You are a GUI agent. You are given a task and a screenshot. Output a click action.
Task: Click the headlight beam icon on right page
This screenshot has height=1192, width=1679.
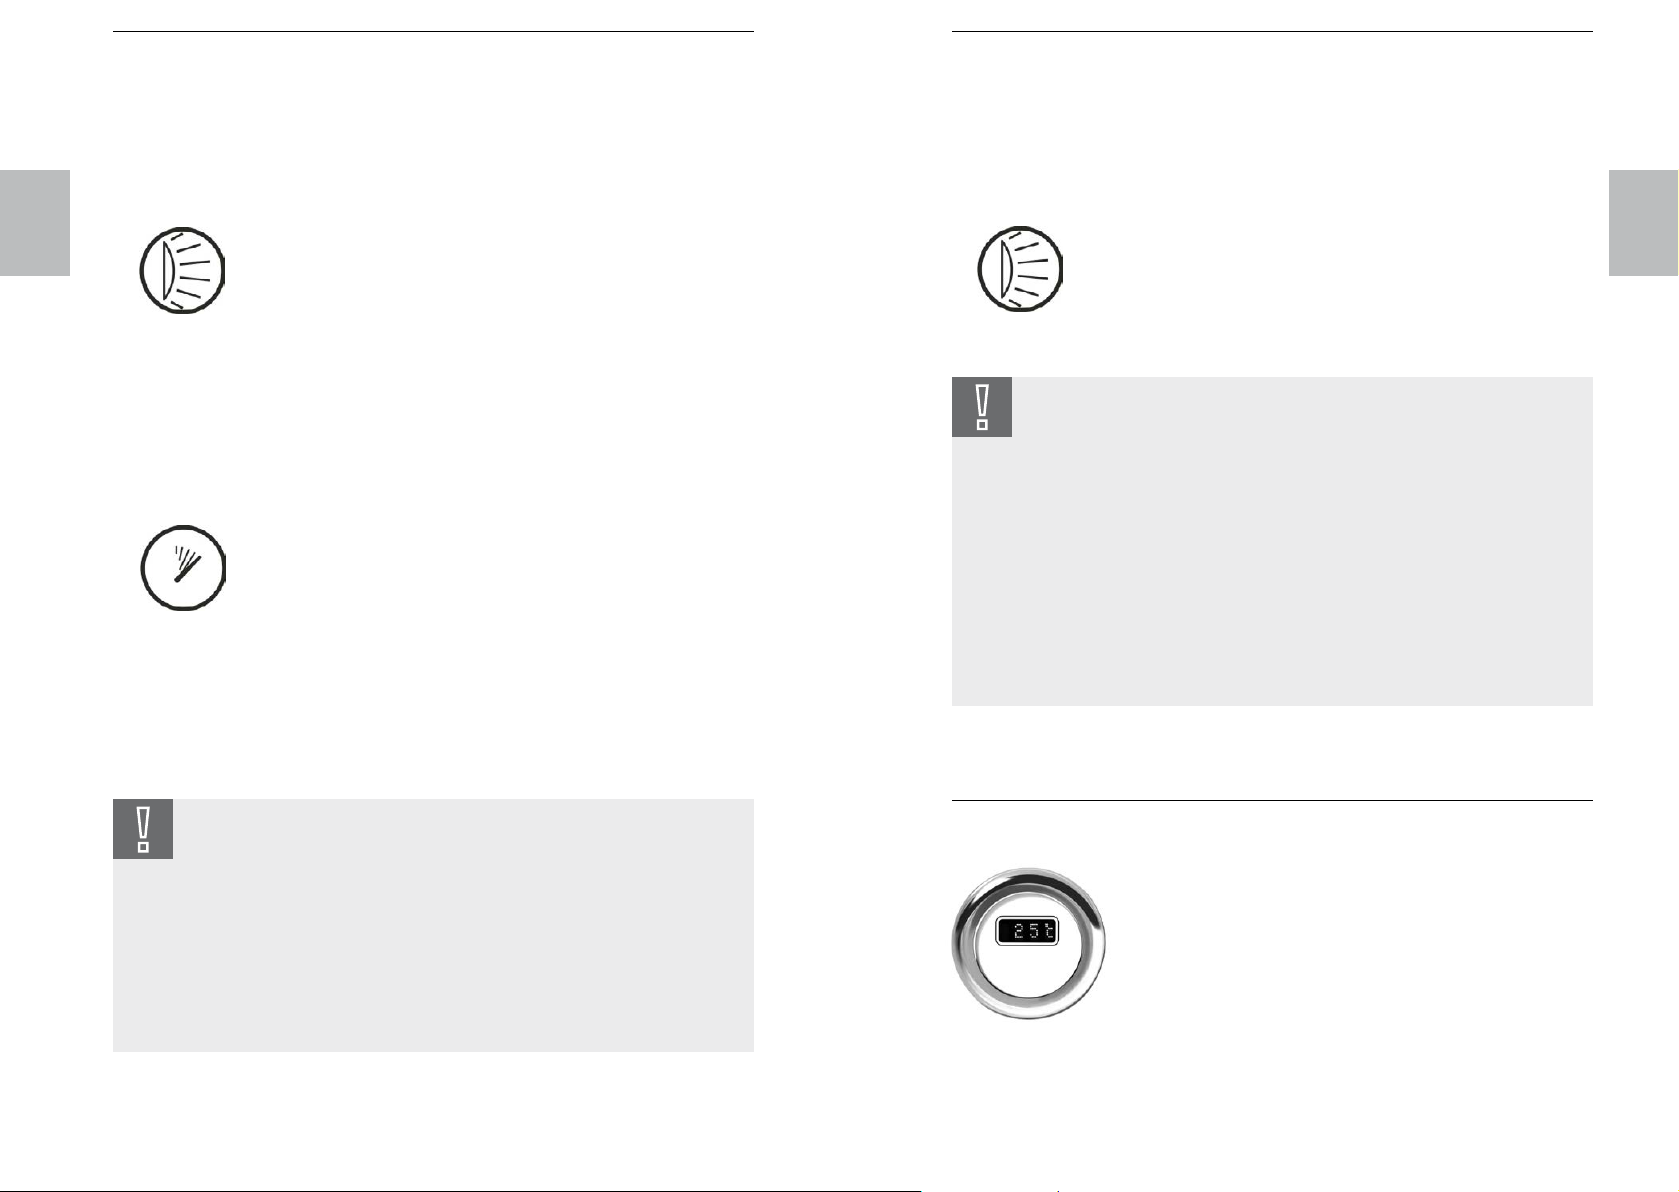click(1020, 270)
